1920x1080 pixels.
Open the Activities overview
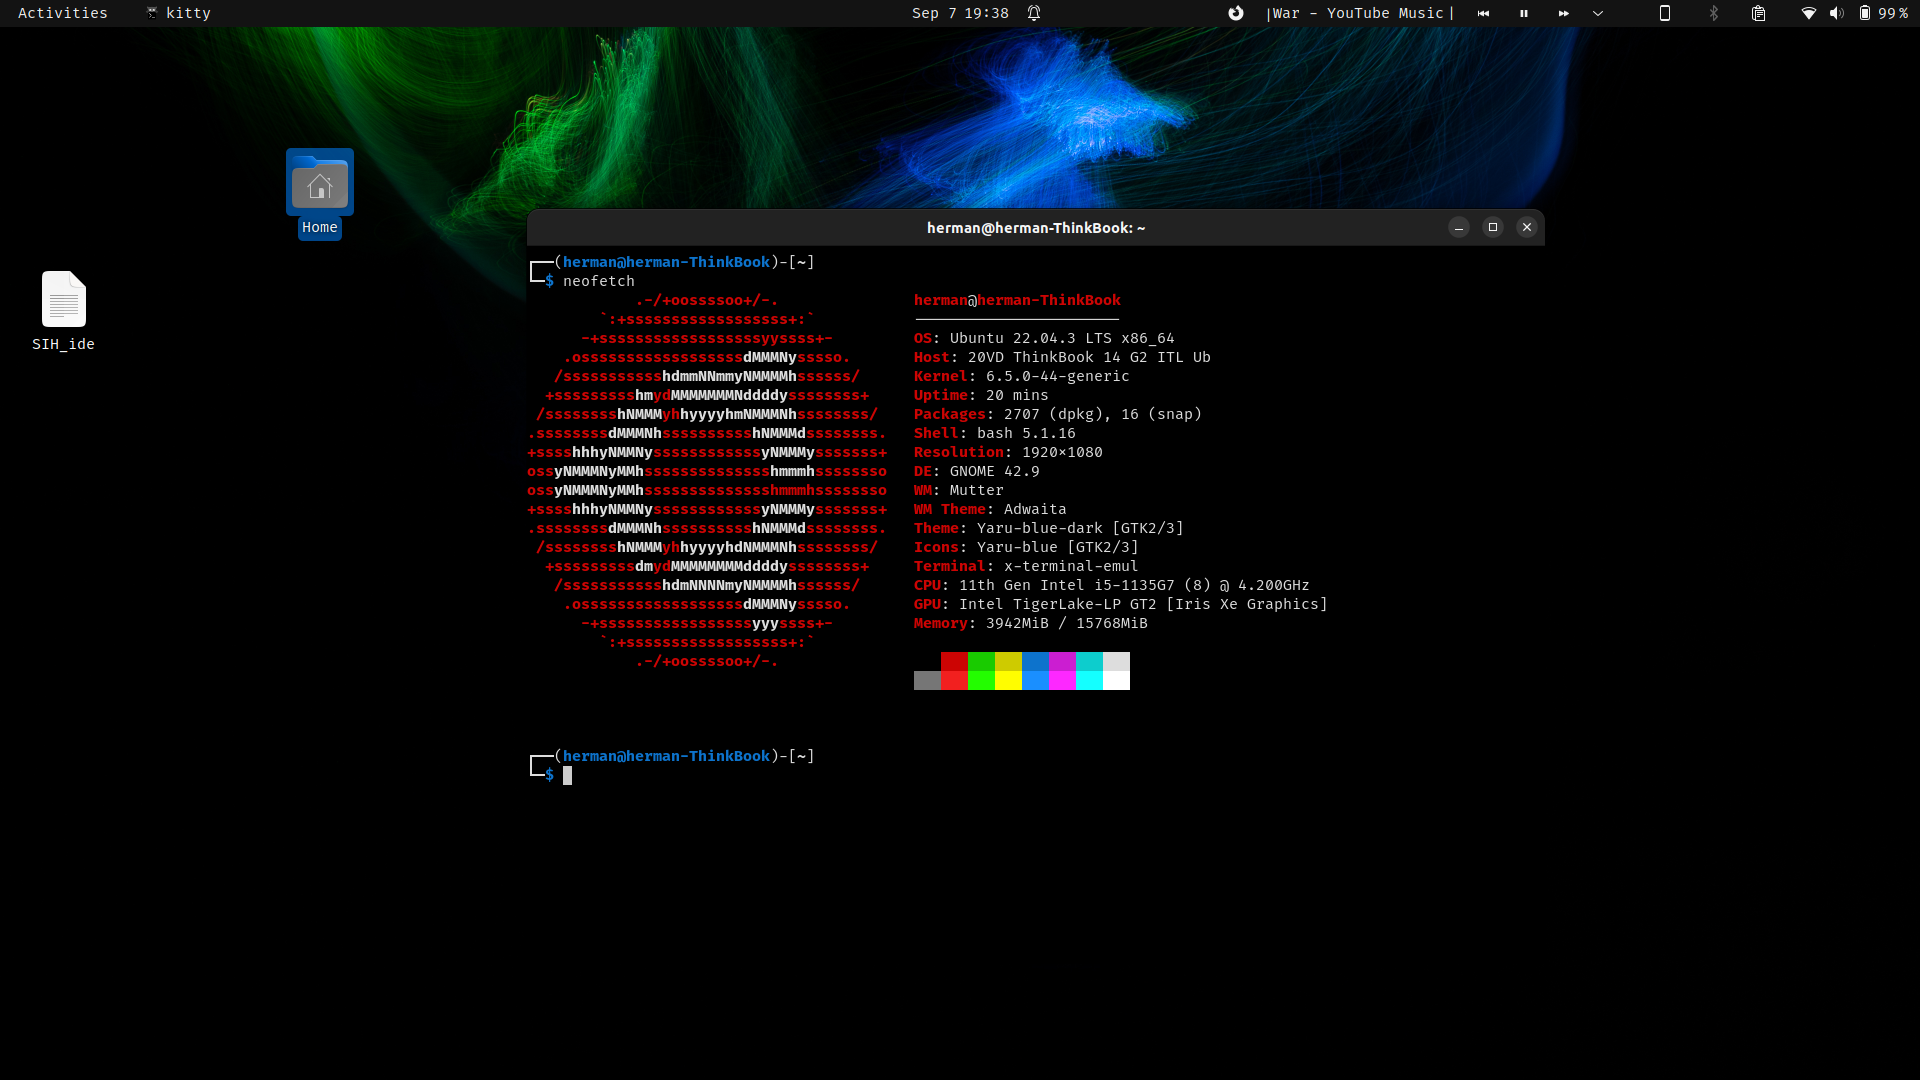(62, 13)
